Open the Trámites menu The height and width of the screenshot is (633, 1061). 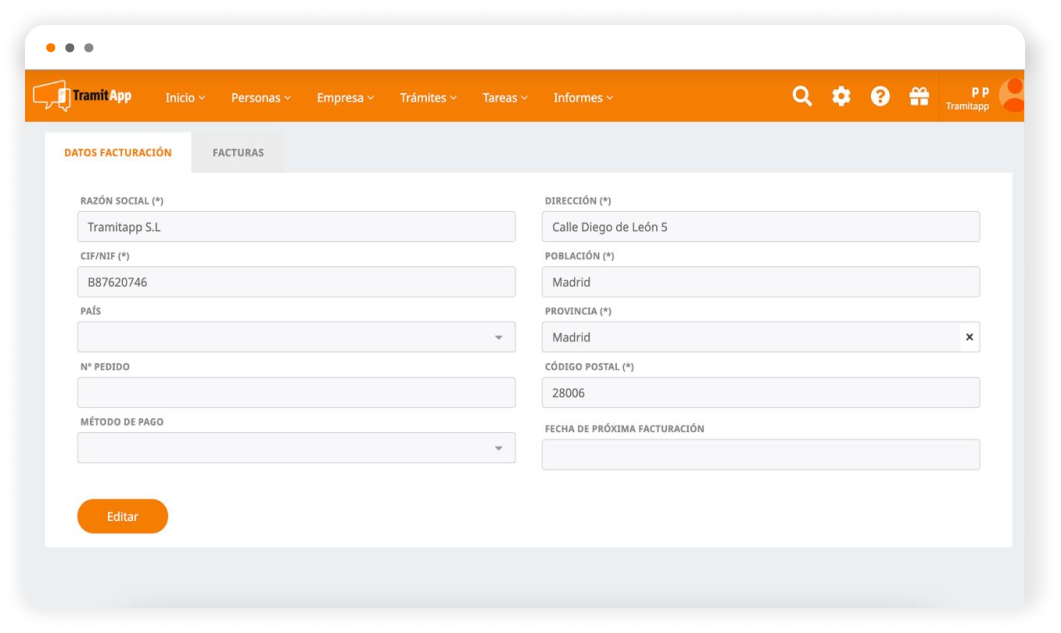[x=428, y=98]
